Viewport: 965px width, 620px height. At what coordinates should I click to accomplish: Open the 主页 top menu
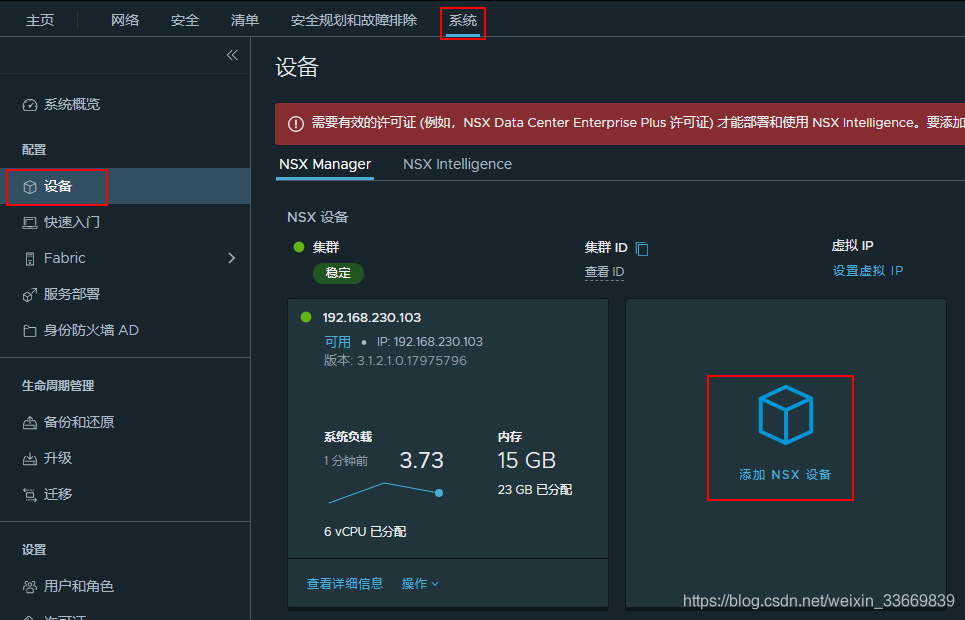40,20
